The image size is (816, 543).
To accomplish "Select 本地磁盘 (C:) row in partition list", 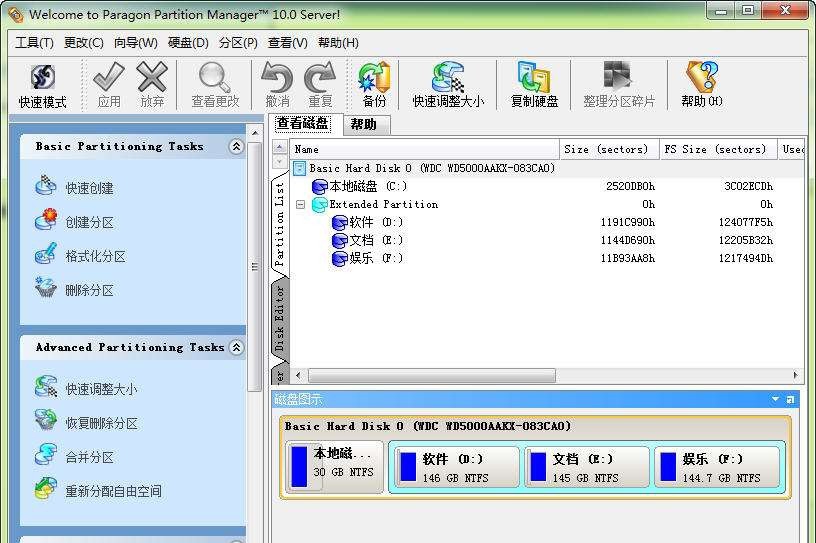I will tap(546, 186).
